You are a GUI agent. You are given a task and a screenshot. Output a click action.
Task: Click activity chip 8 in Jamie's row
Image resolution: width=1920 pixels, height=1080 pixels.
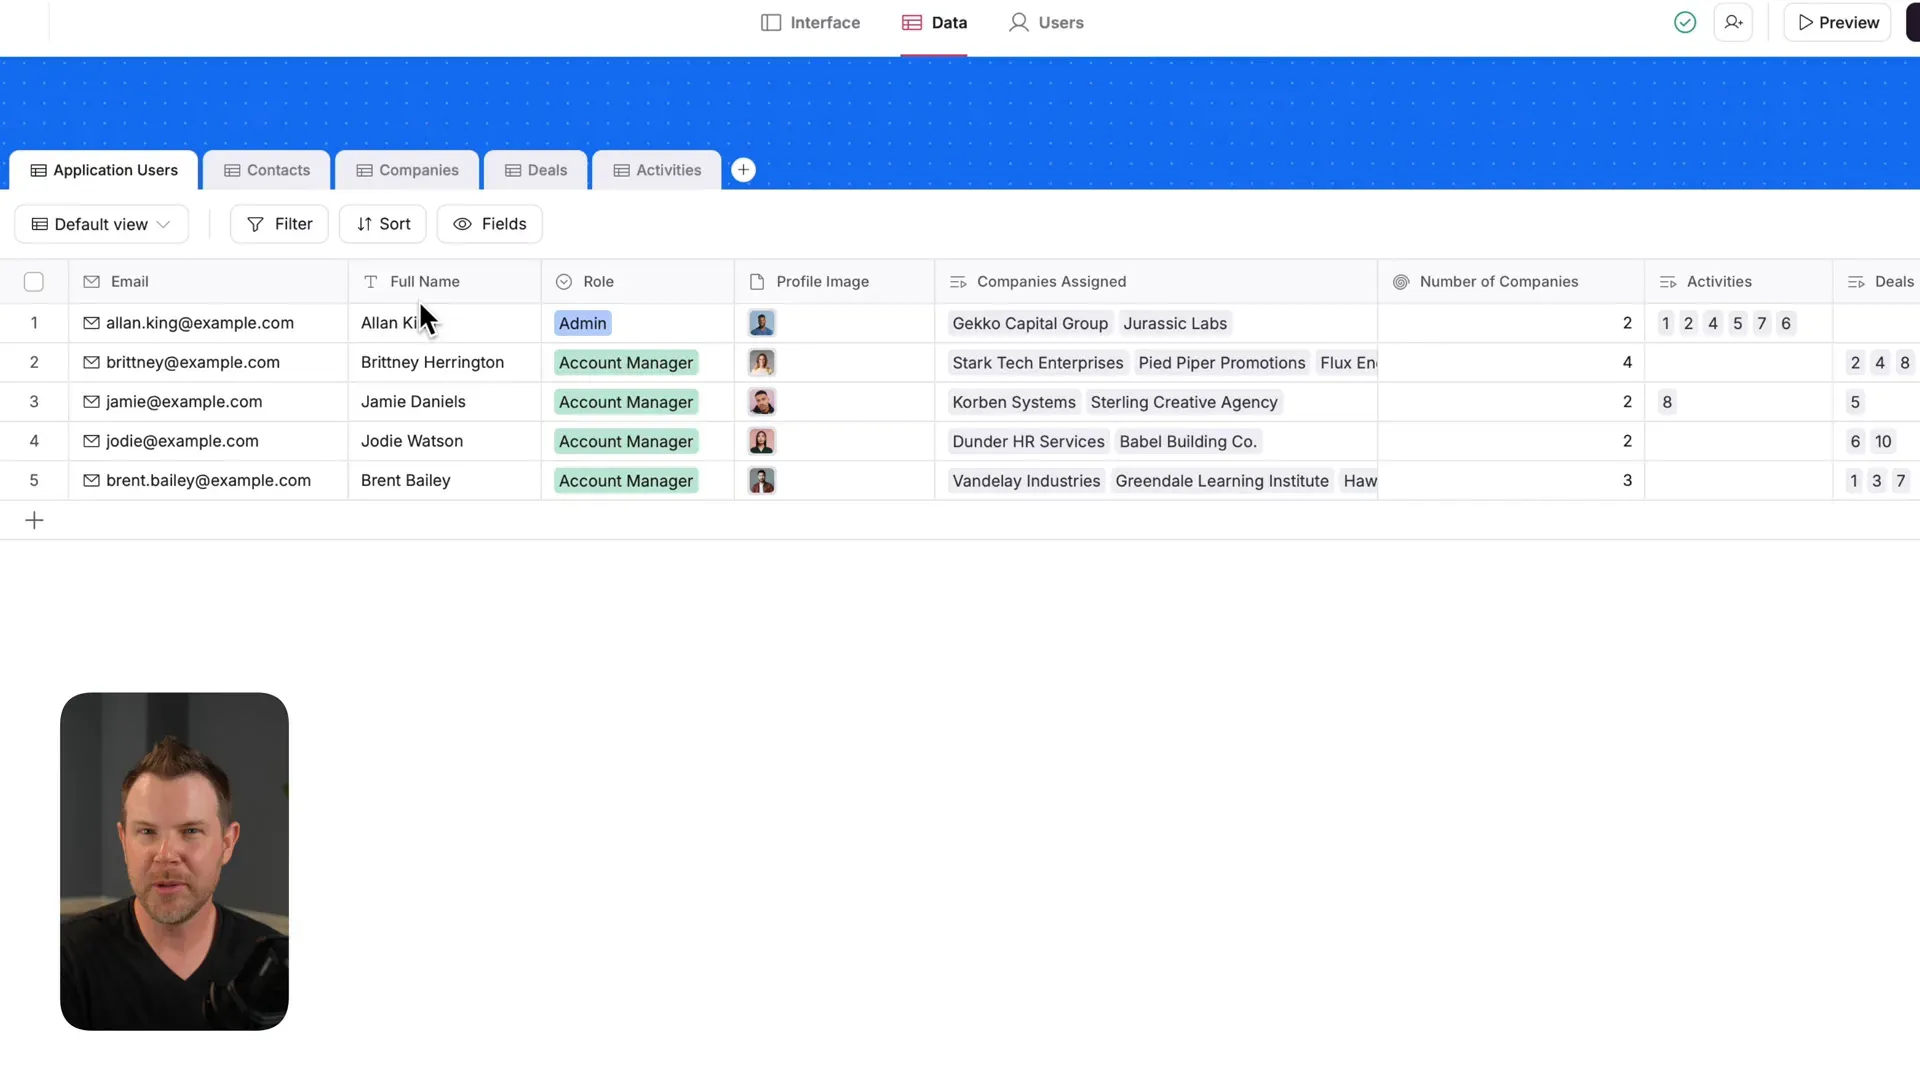click(x=1667, y=402)
